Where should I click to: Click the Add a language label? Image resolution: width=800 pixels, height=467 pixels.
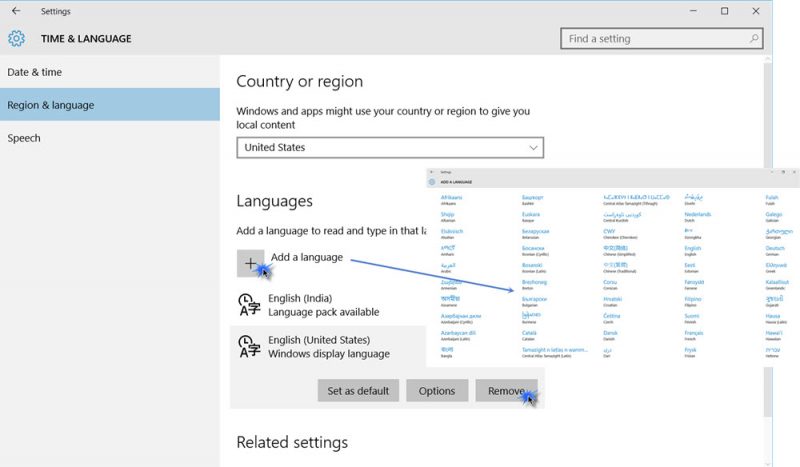point(307,257)
